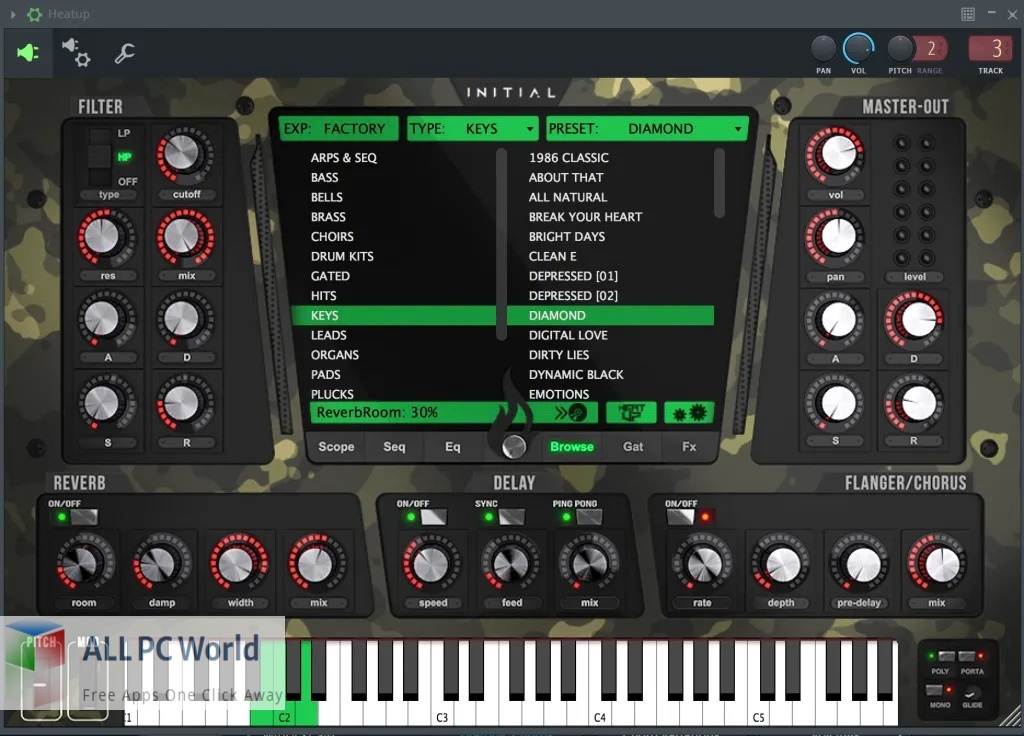Click the TRACK number 3 box
The height and width of the screenshot is (736, 1024).
990,48
